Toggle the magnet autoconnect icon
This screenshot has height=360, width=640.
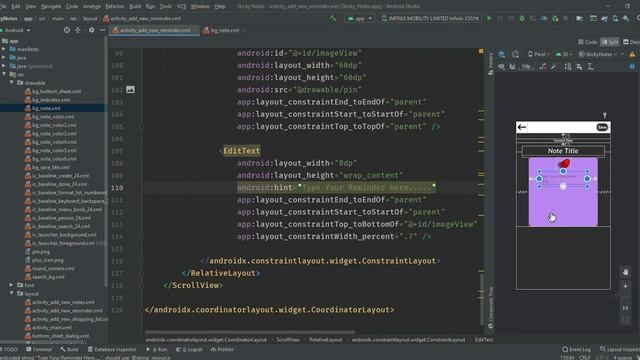click(512, 67)
